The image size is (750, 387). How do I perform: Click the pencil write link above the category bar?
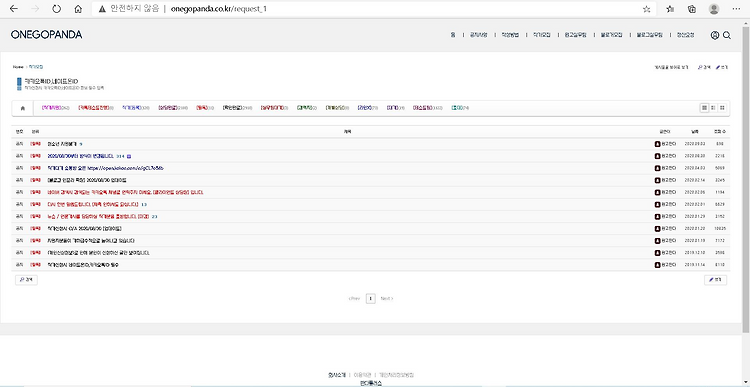pyautogui.click(x=722, y=67)
